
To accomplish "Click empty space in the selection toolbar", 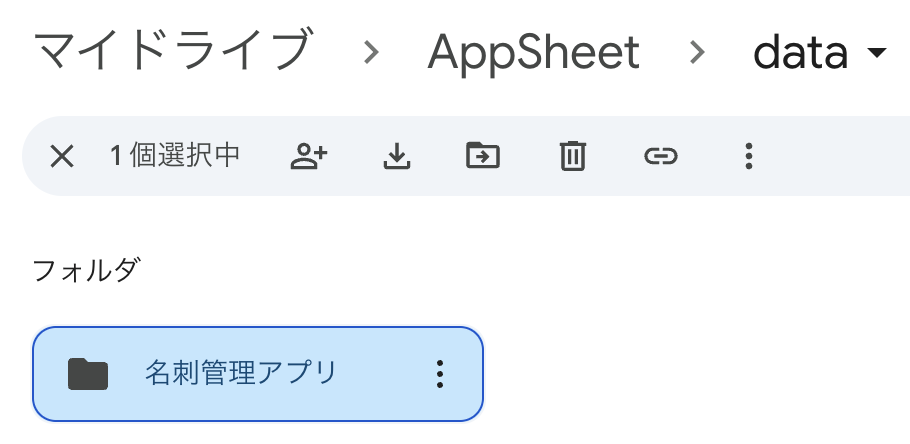I will pos(830,156).
